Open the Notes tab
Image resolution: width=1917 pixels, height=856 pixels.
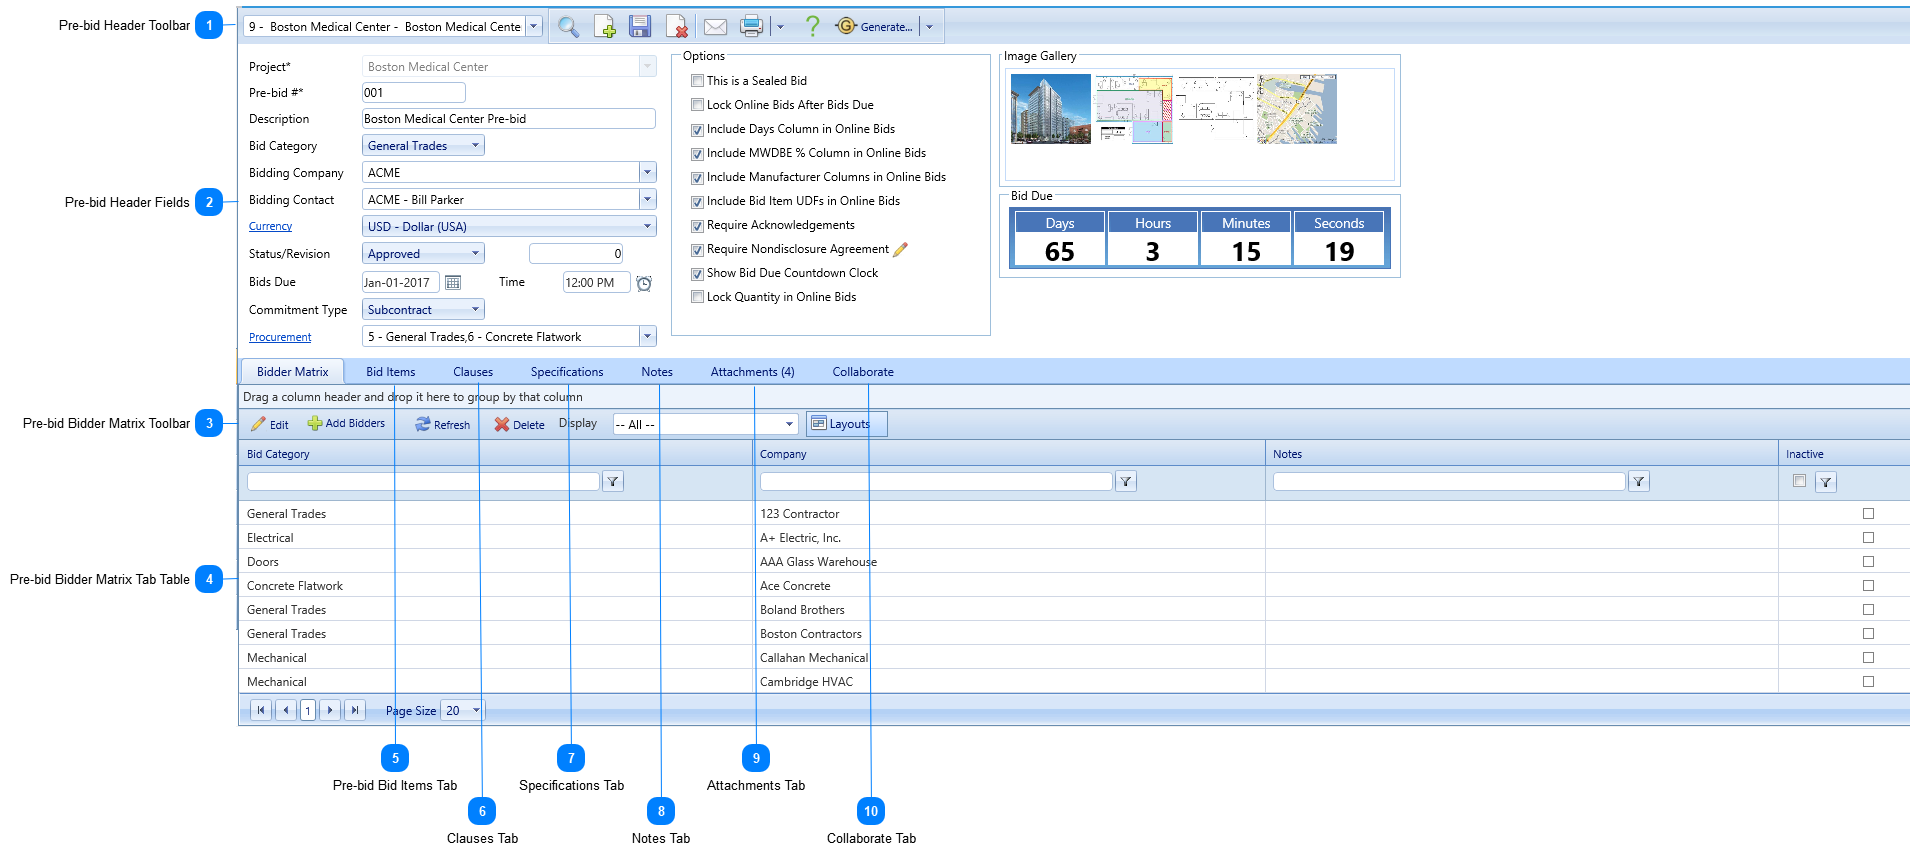coord(657,372)
